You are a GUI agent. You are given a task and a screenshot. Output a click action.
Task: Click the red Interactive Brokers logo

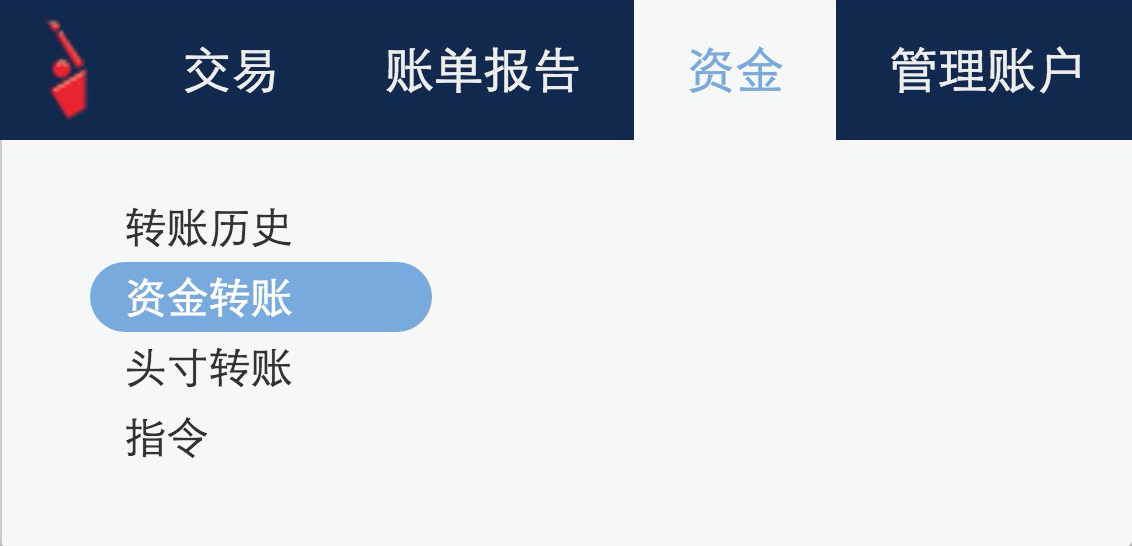click(68, 69)
